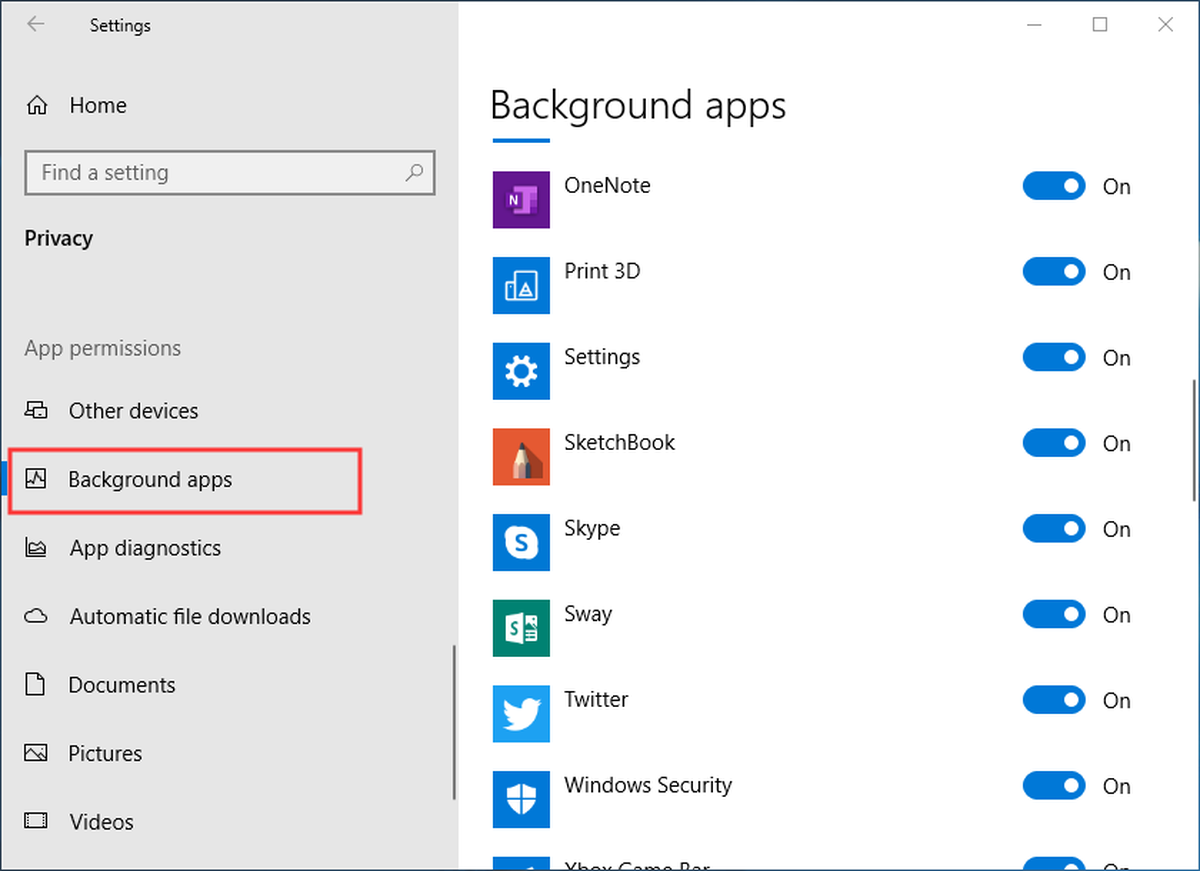
Task: Toggle Print 3D background permission
Action: pos(1054,272)
